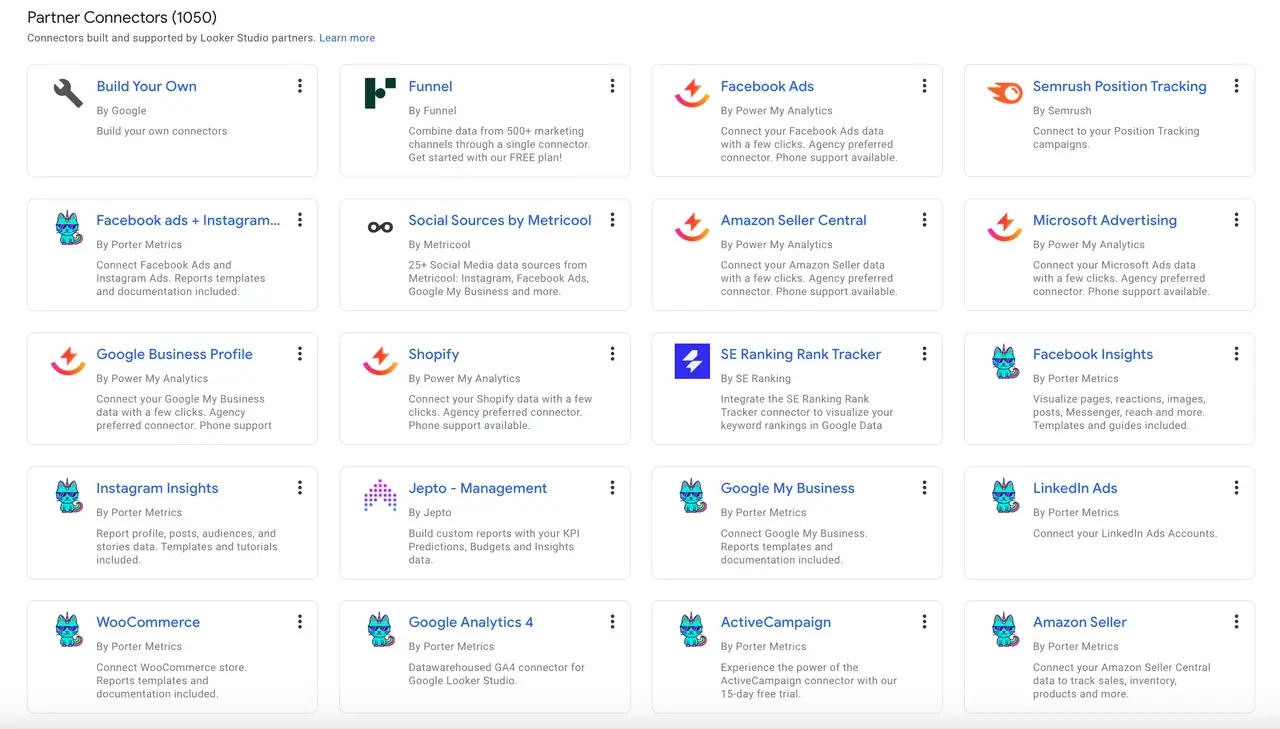Click the Google Business Profile logo icon
The width and height of the screenshot is (1280, 729).
68,361
